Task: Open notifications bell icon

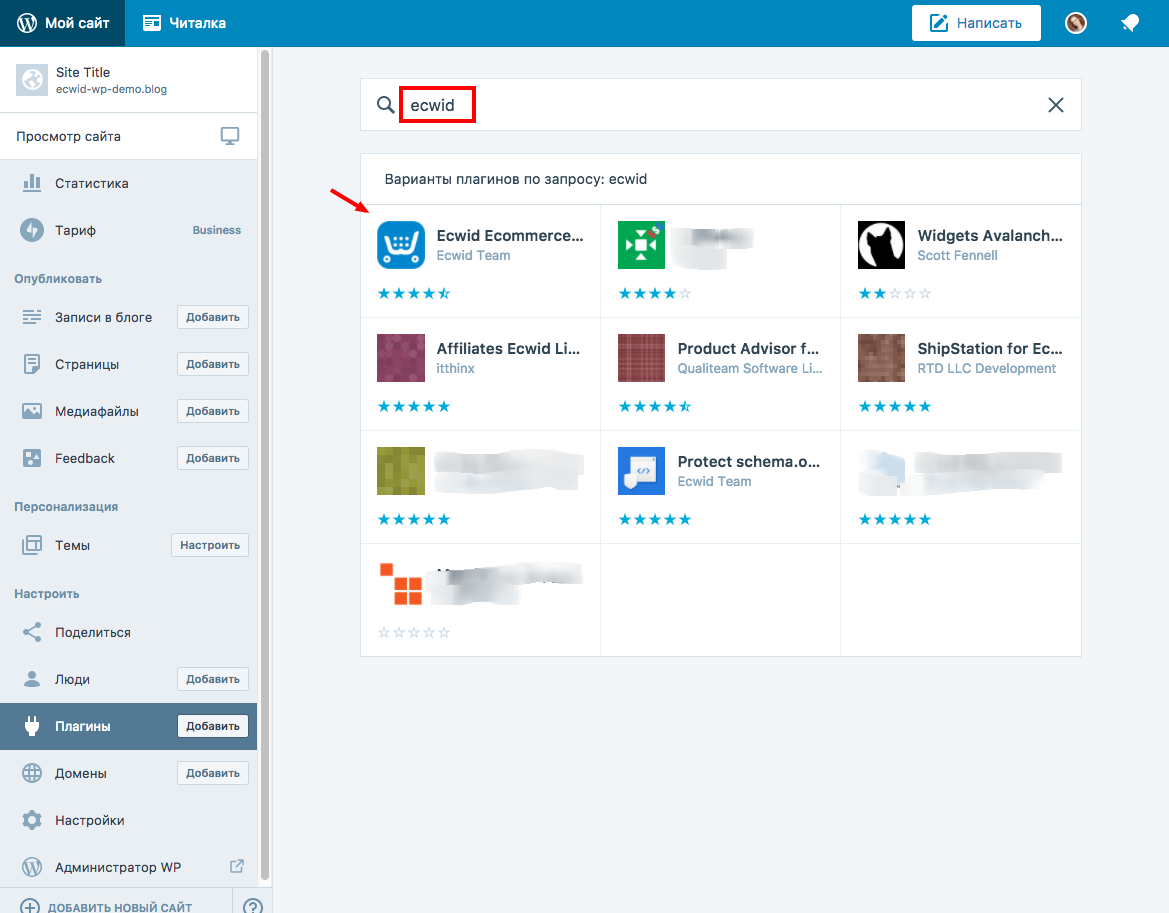Action: [x=1130, y=23]
